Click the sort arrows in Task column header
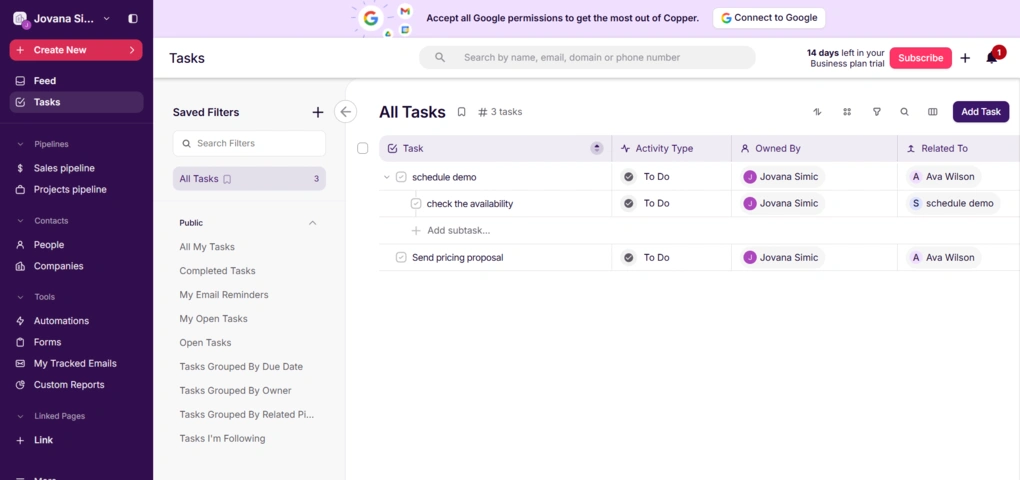 [x=597, y=148]
